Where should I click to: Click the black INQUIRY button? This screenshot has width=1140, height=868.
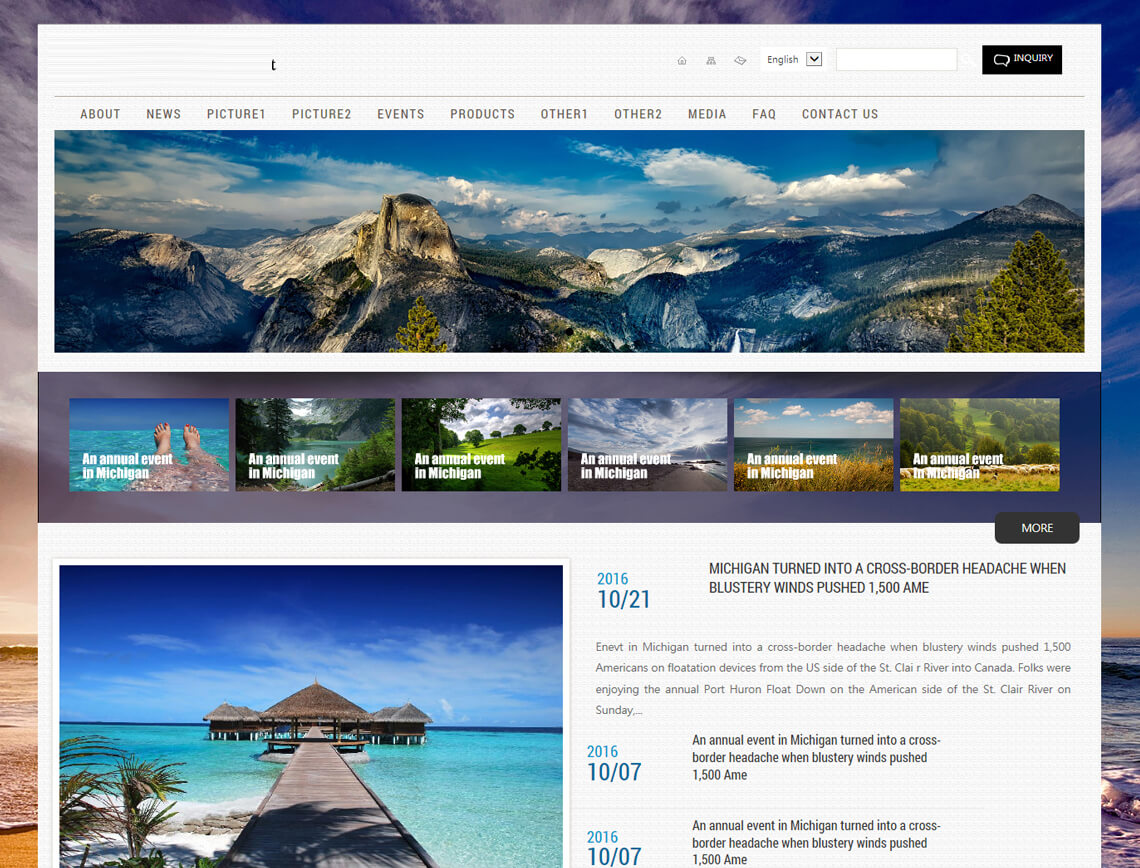(x=1021, y=60)
